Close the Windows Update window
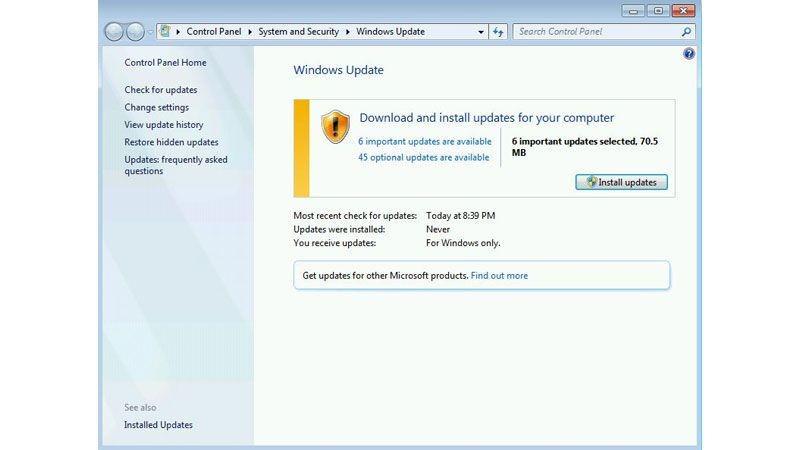 (x=683, y=11)
